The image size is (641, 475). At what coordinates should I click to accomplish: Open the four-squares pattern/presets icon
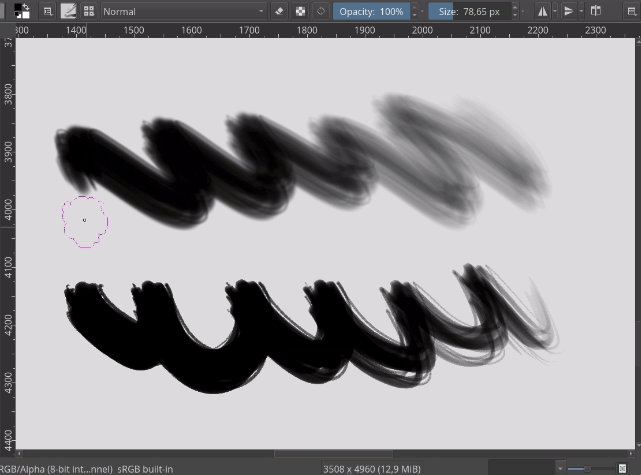[89, 11]
